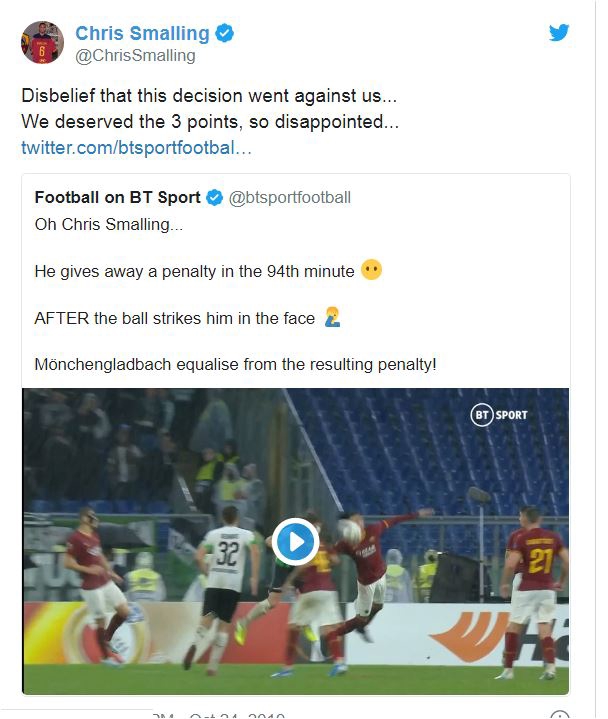Click verified badge beside Football on BT Sport
Image resolution: width=608 pixels, height=719 pixels.
(214, 197)
